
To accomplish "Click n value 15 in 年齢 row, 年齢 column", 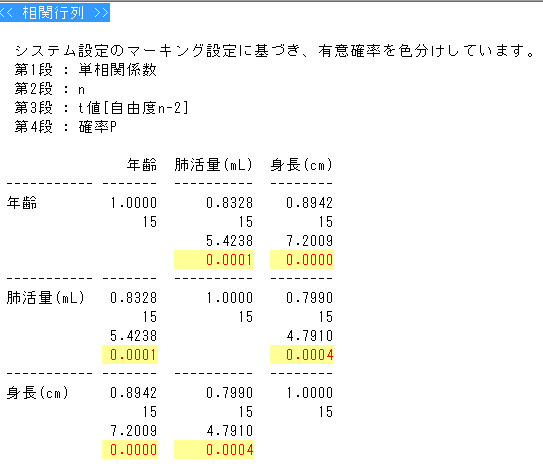I will pyautogui.click(x=150, y=222).
